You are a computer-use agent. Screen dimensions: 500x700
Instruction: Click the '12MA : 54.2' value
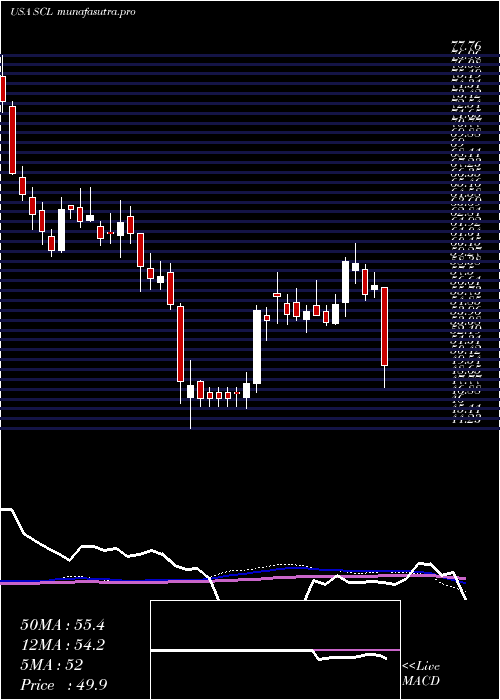[62, 645]
